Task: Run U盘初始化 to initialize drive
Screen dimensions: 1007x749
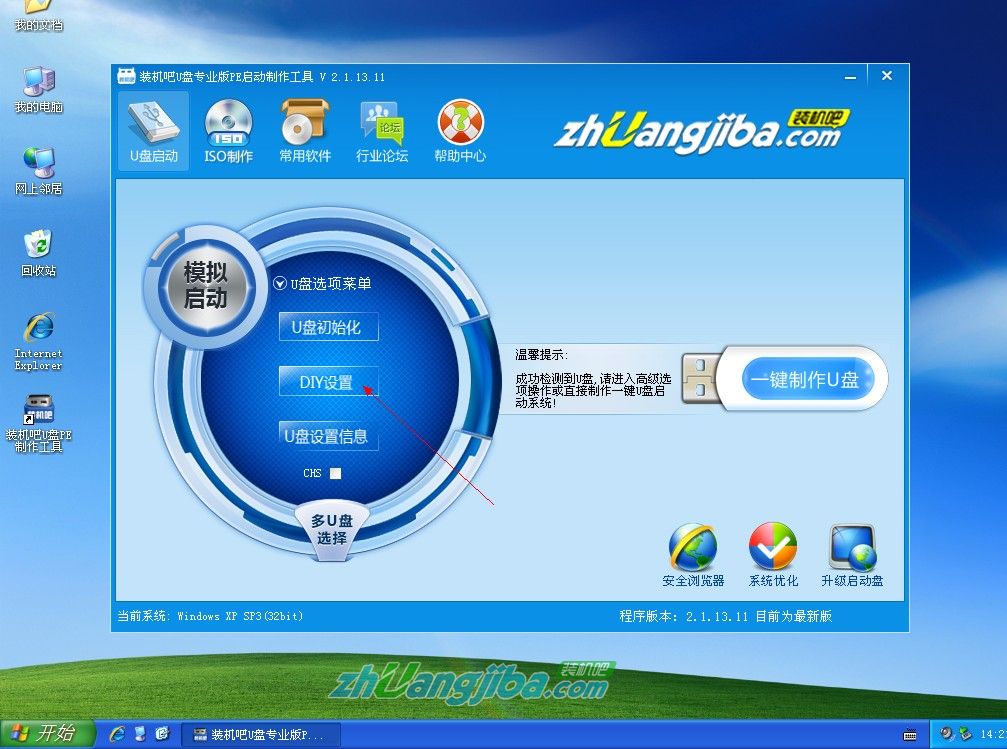Action: 328,327
